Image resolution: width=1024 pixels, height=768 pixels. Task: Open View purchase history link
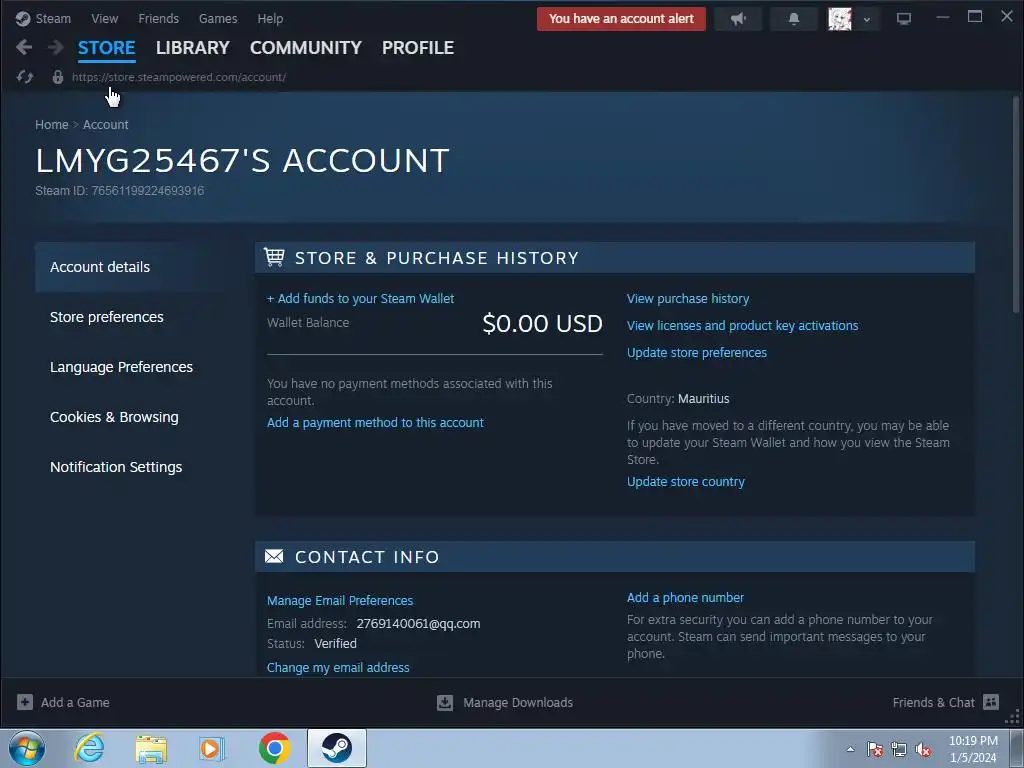click(688, 298)
